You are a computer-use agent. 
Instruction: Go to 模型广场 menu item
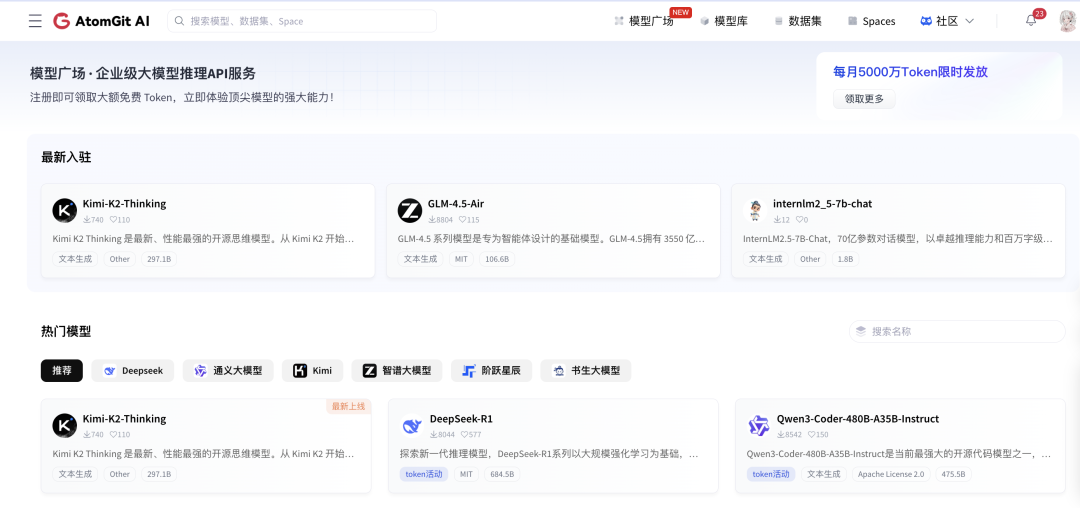[643, 21]
